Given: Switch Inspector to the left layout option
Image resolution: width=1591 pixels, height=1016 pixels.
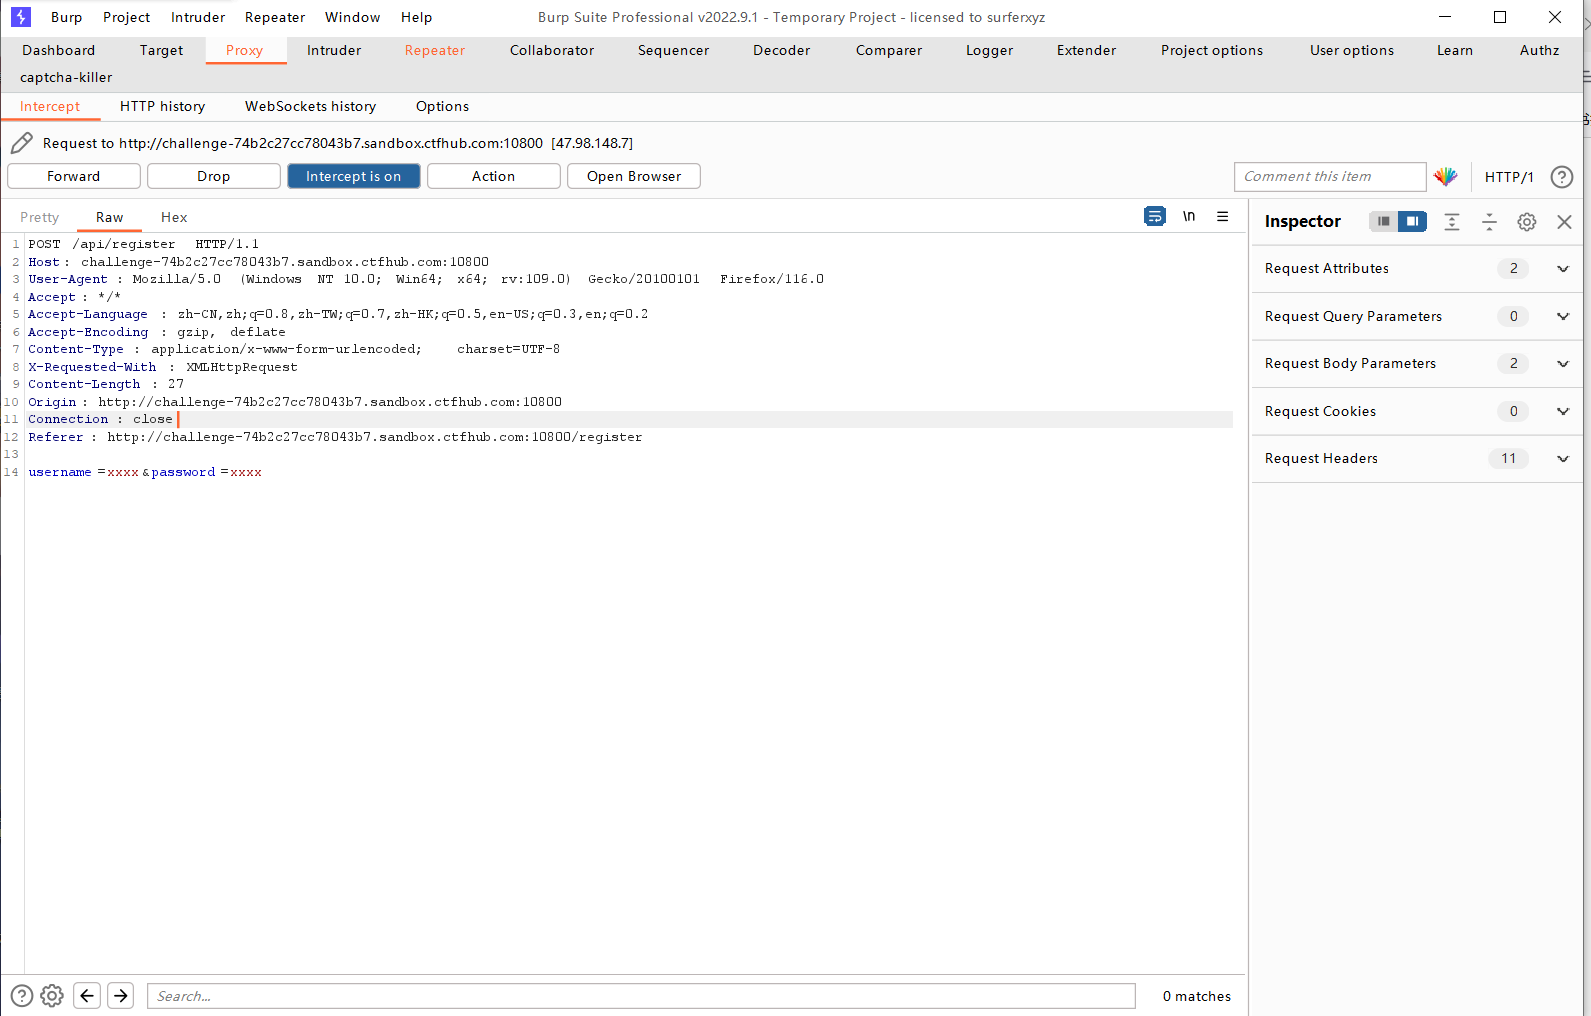Looking at the screenshot, I should point(1384,221).
